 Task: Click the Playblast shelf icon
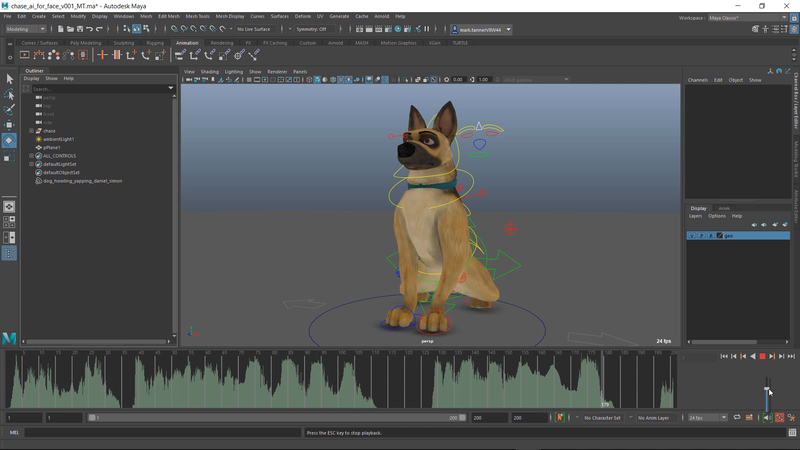[24, 55]
